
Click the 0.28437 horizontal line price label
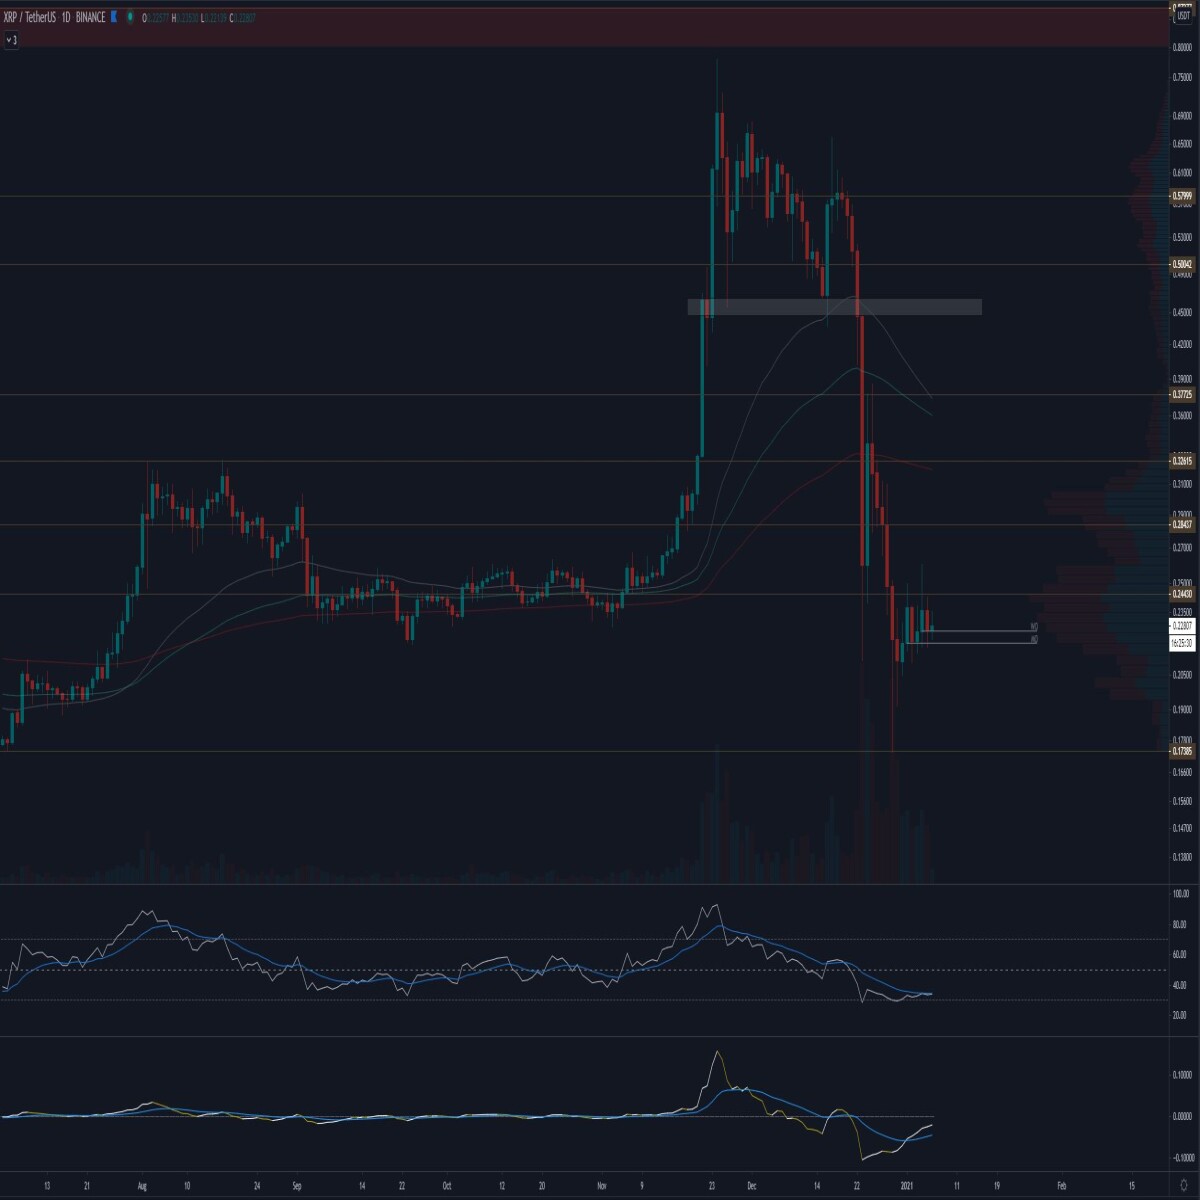tap(1182, 524)
